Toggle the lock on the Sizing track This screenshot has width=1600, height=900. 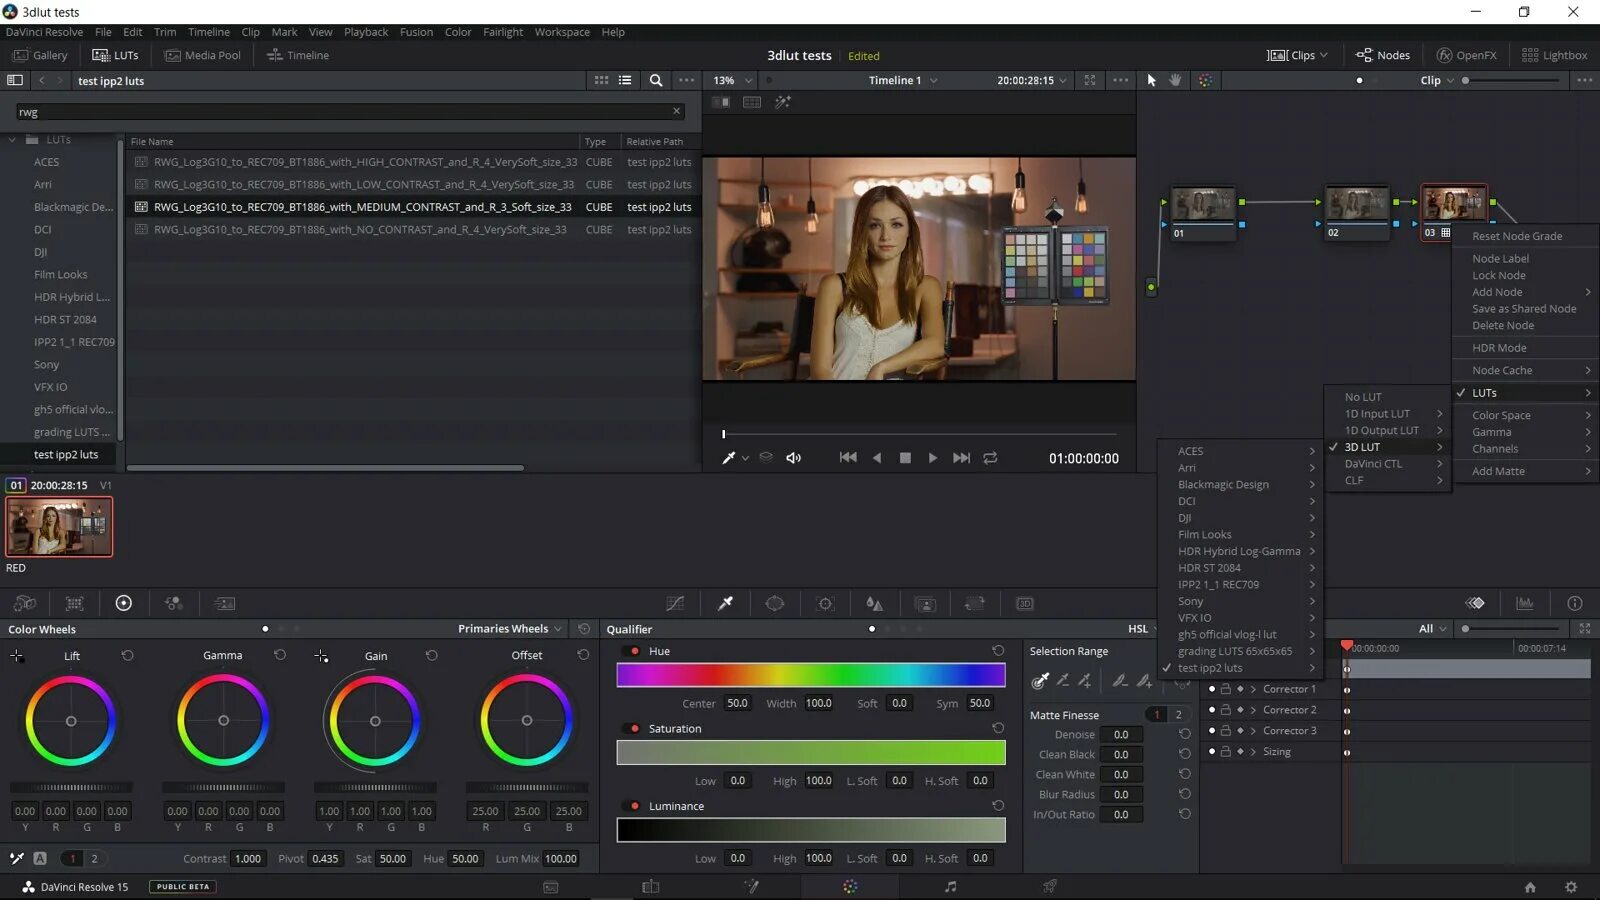click(1226, 752)
